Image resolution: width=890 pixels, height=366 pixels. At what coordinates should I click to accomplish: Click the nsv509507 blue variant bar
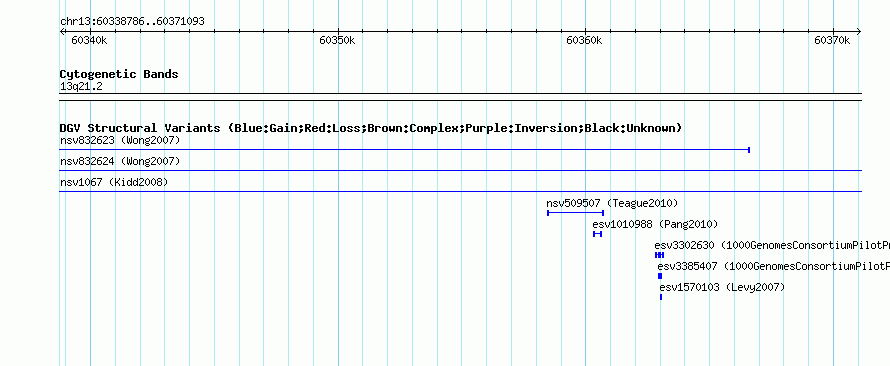tap(576, 213)
